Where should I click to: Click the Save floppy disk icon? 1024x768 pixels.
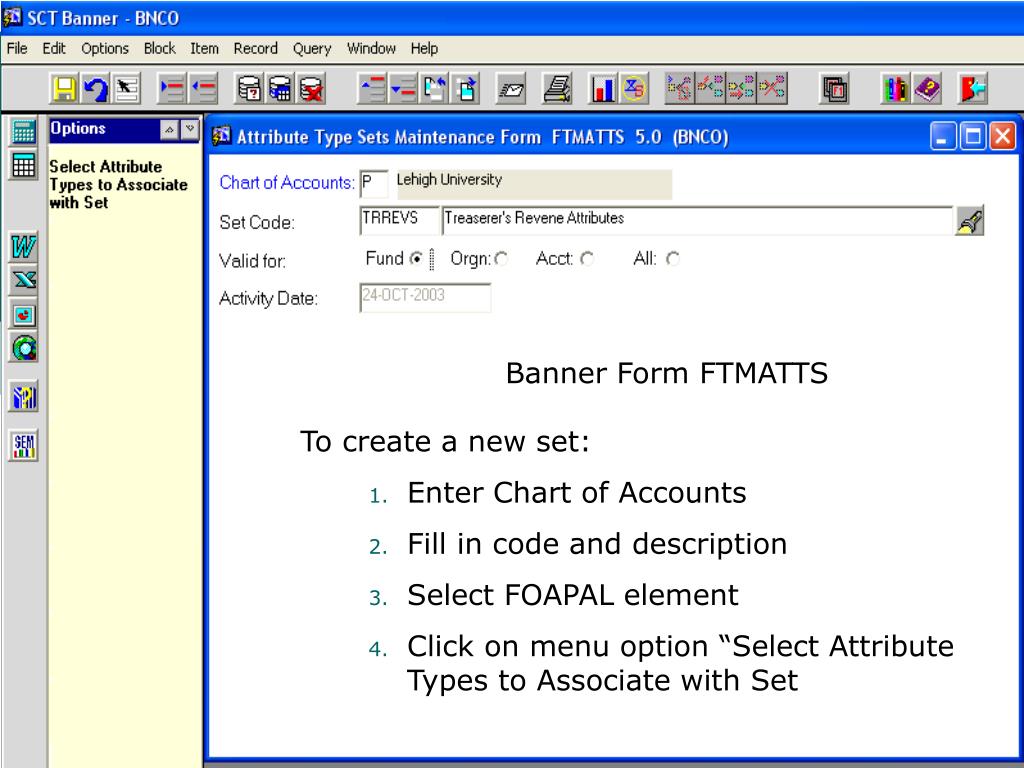coord(64,89)
